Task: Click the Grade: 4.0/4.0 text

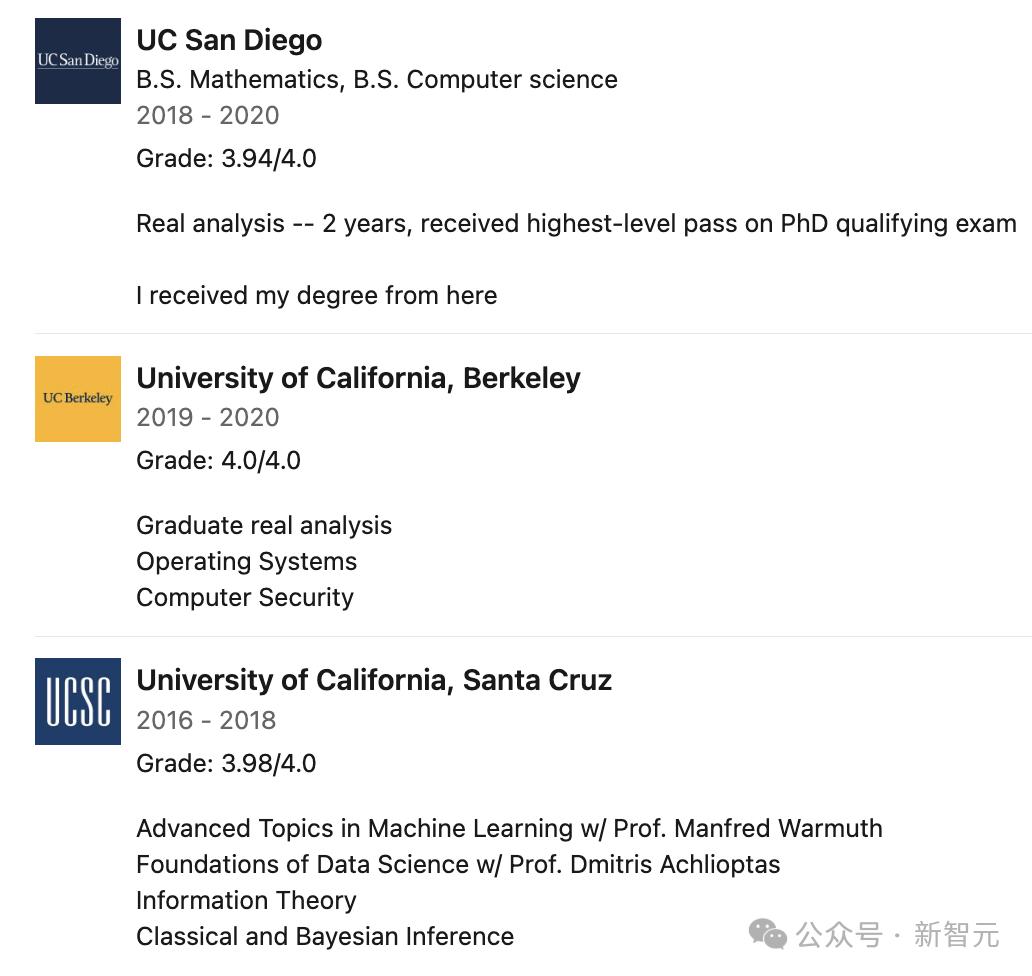Action: click(218, 460)
